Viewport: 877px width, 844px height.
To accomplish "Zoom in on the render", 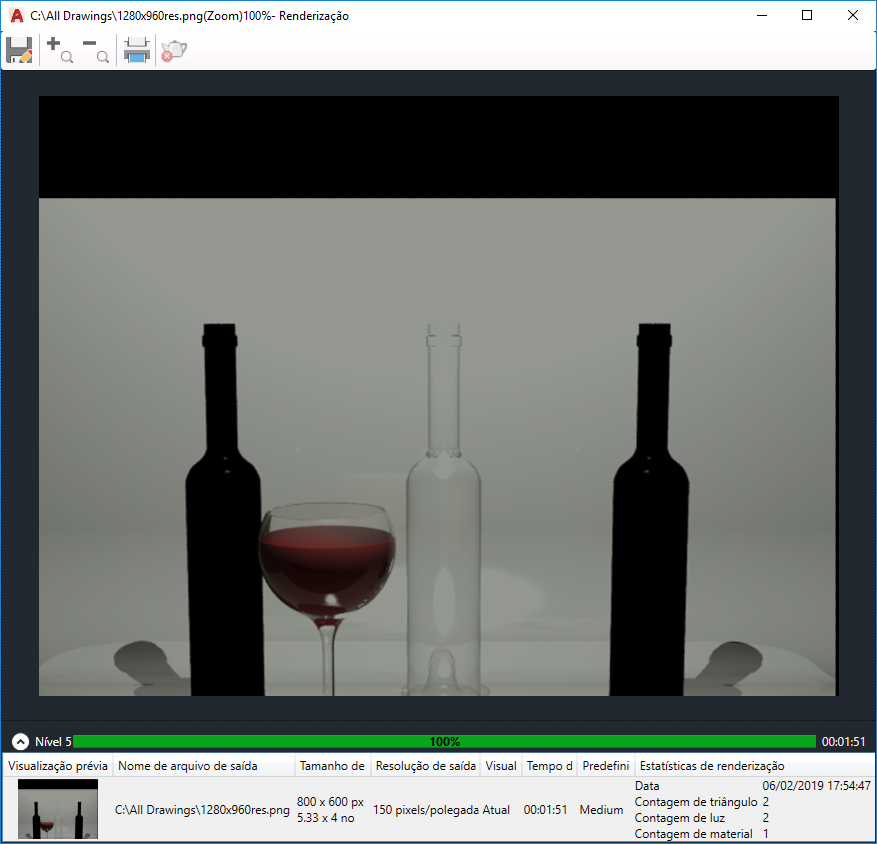I will coord(60,50).
